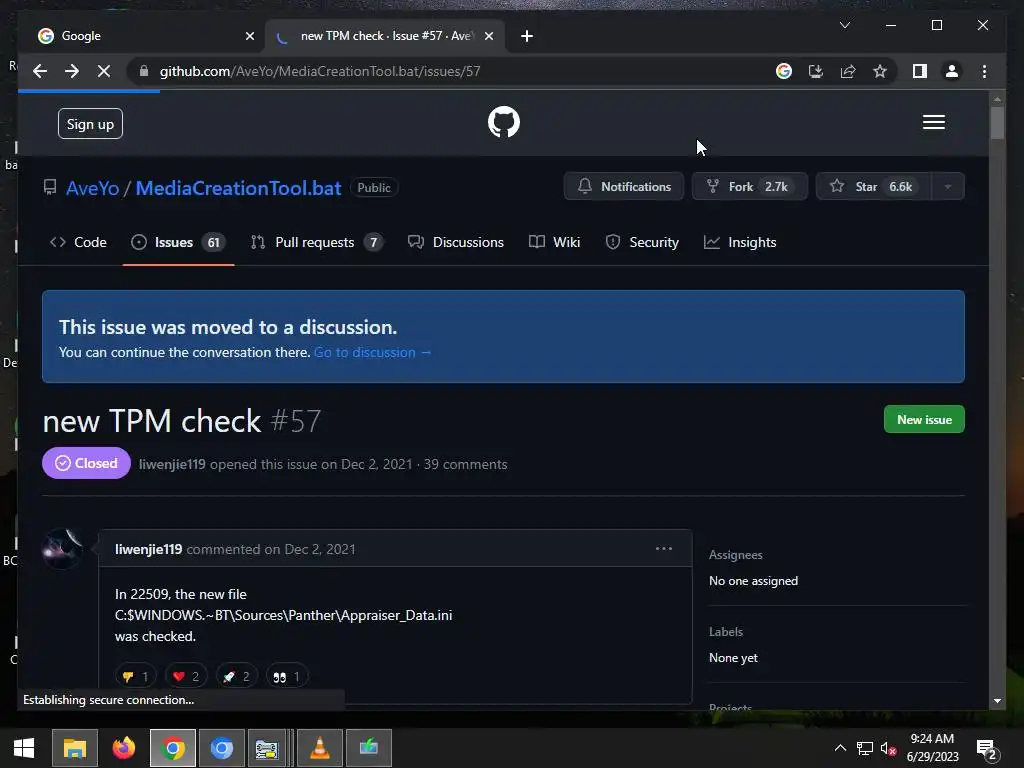This screenshot has width=1024, height=768.
Task: Open Firefox from taskbar
Action: coord(123,748)
